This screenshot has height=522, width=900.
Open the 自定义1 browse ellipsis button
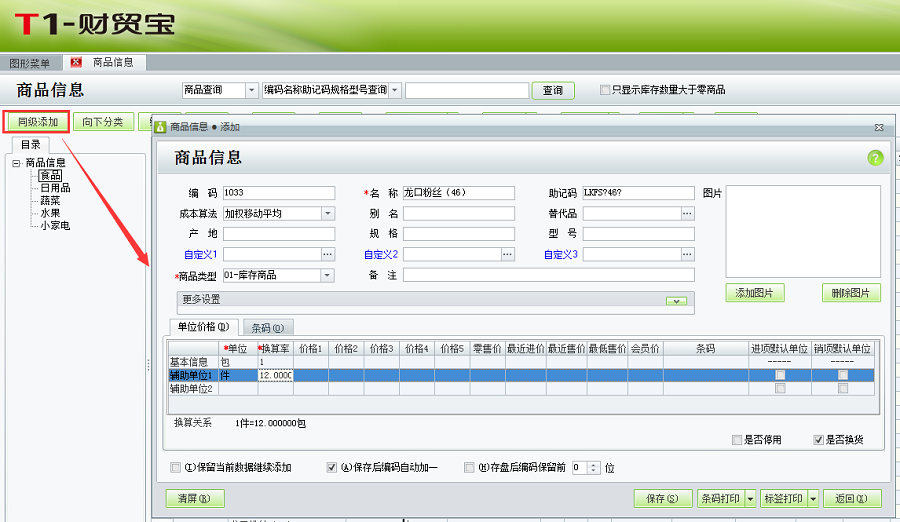[328, 254]
